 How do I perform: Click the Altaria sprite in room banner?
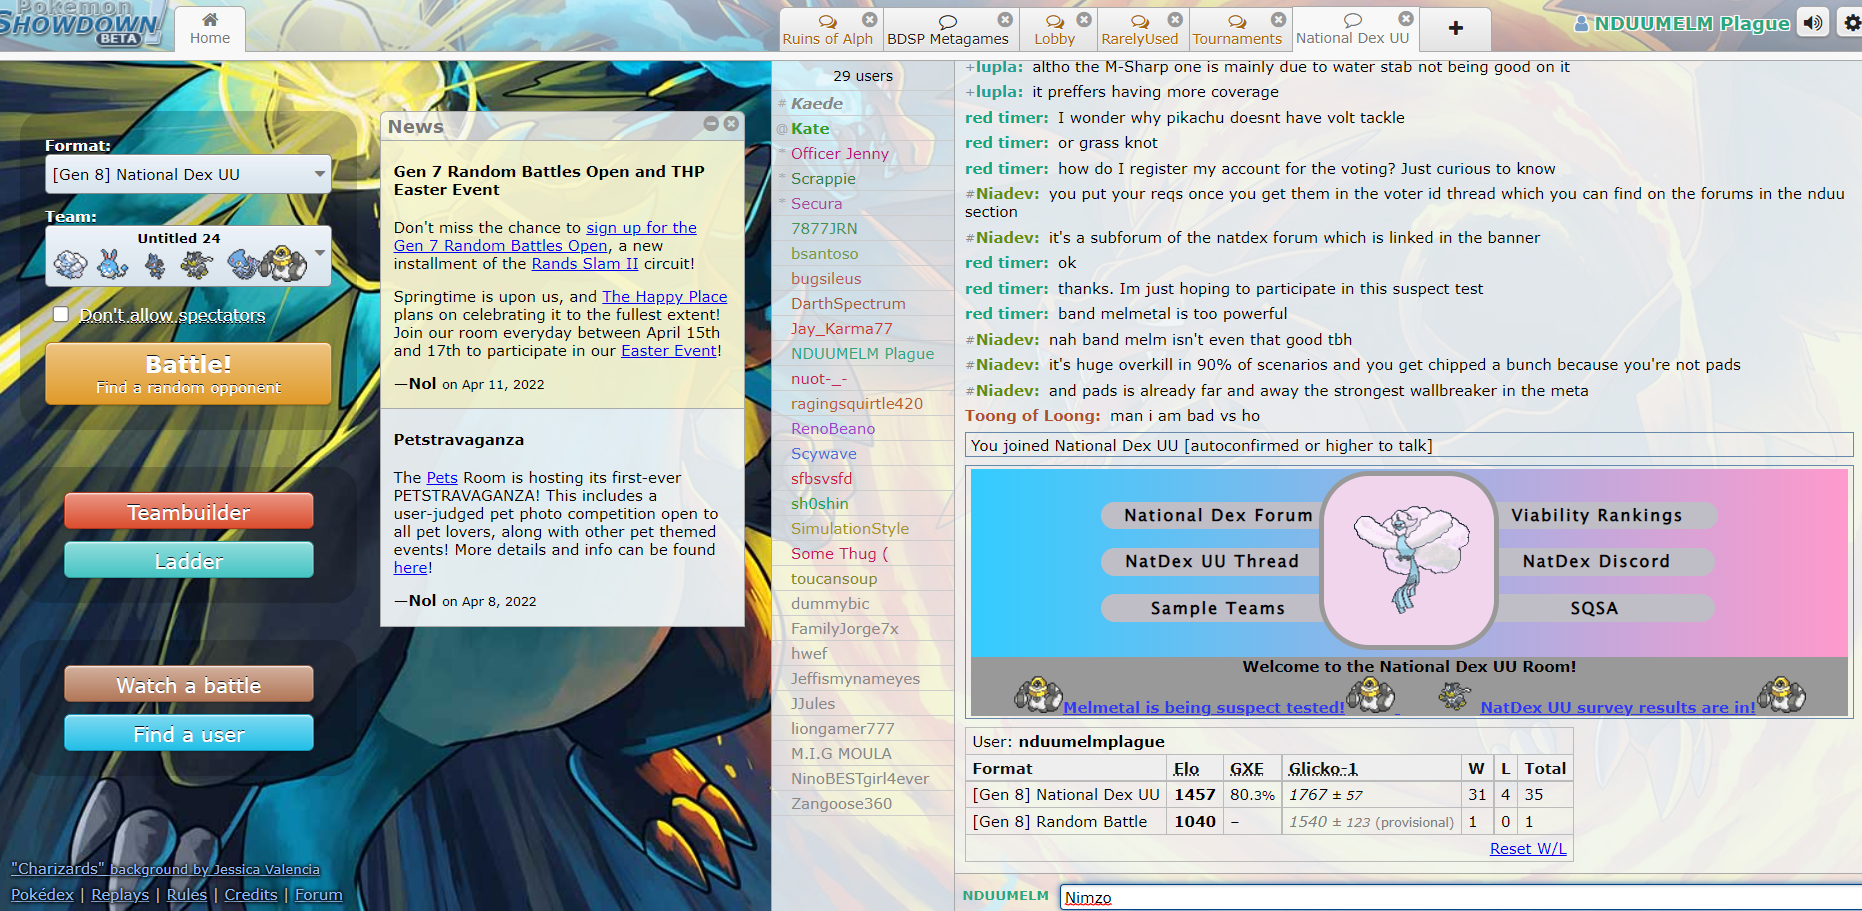tap(1409, 559)
